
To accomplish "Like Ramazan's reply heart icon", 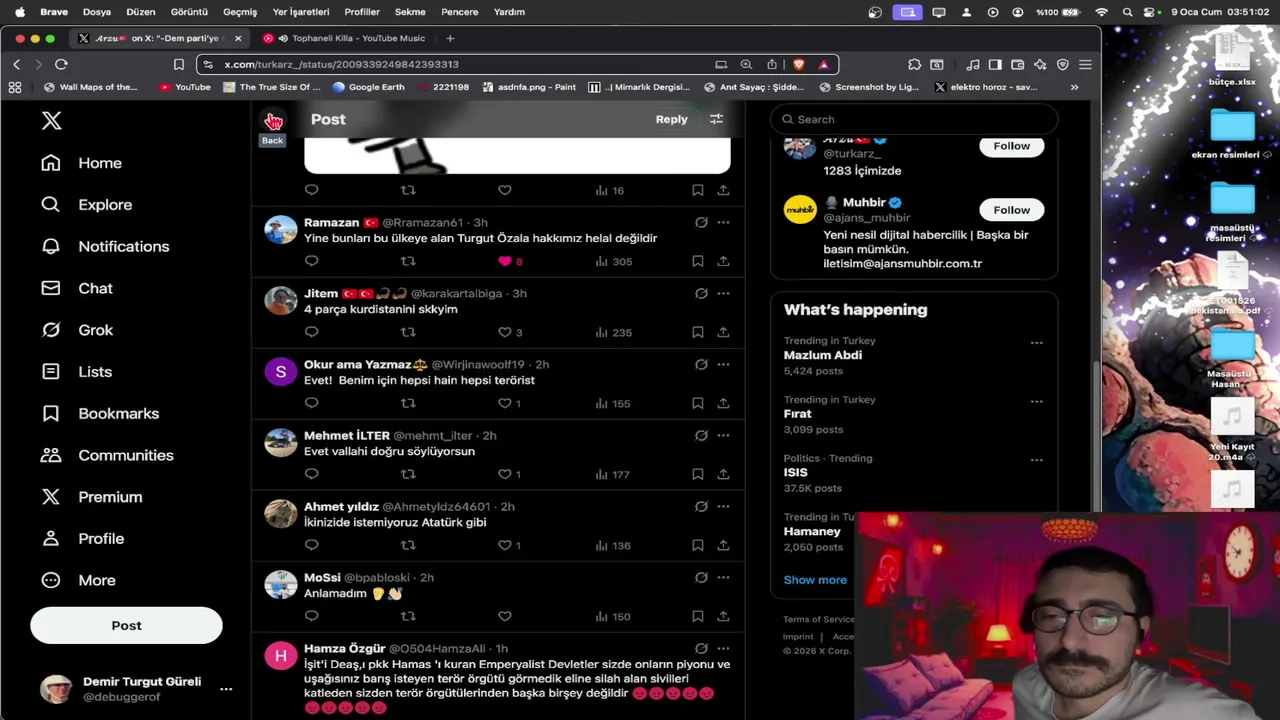I will (505, 261).
